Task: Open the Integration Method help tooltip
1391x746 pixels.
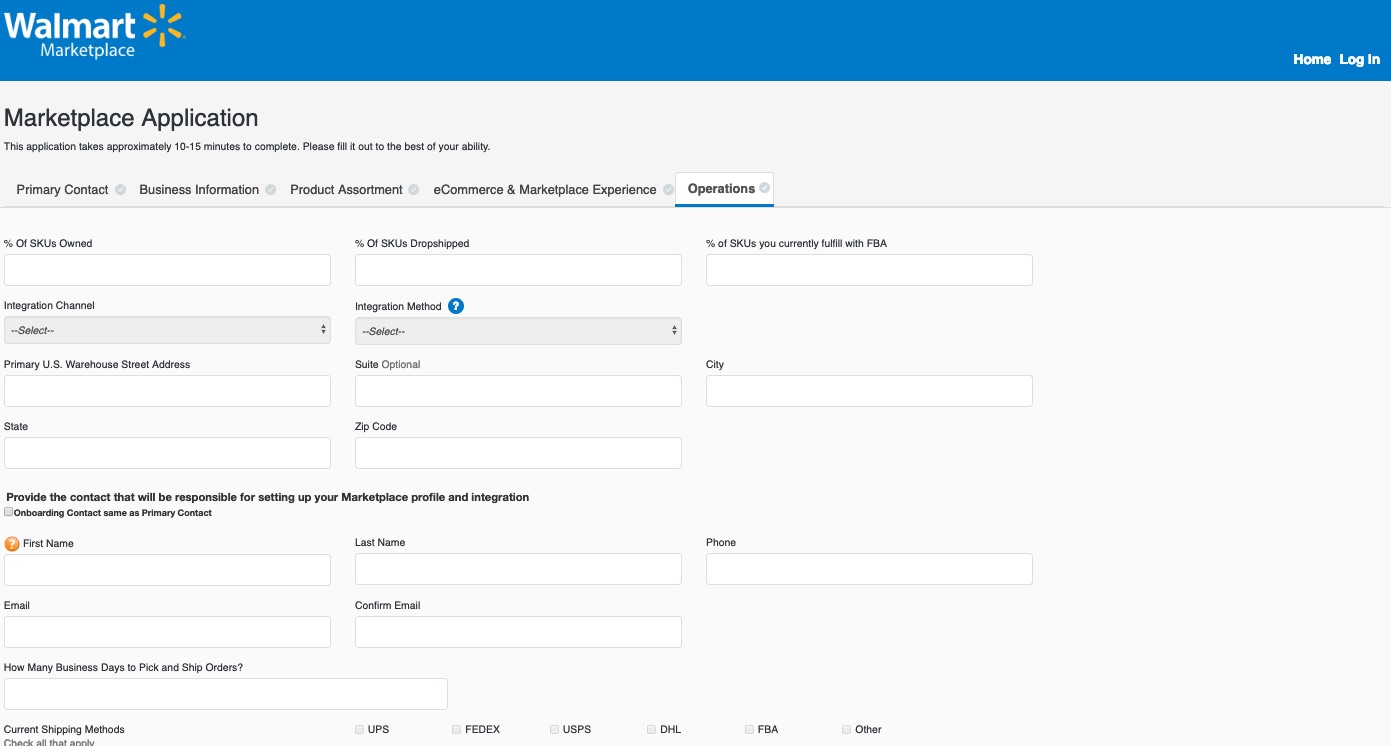Action: click(456, 305)
